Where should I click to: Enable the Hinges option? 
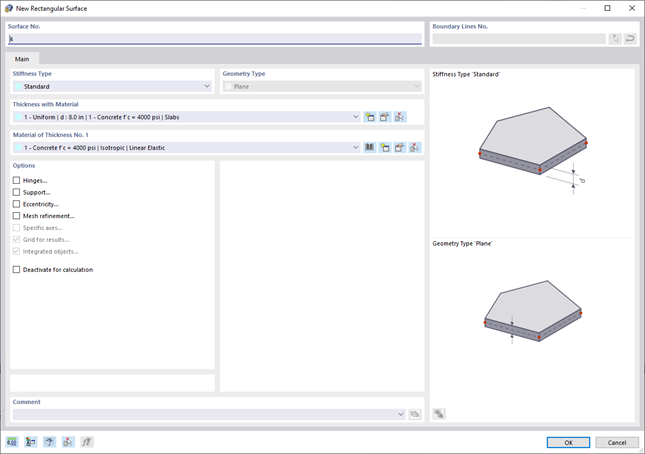coord(16,181)
